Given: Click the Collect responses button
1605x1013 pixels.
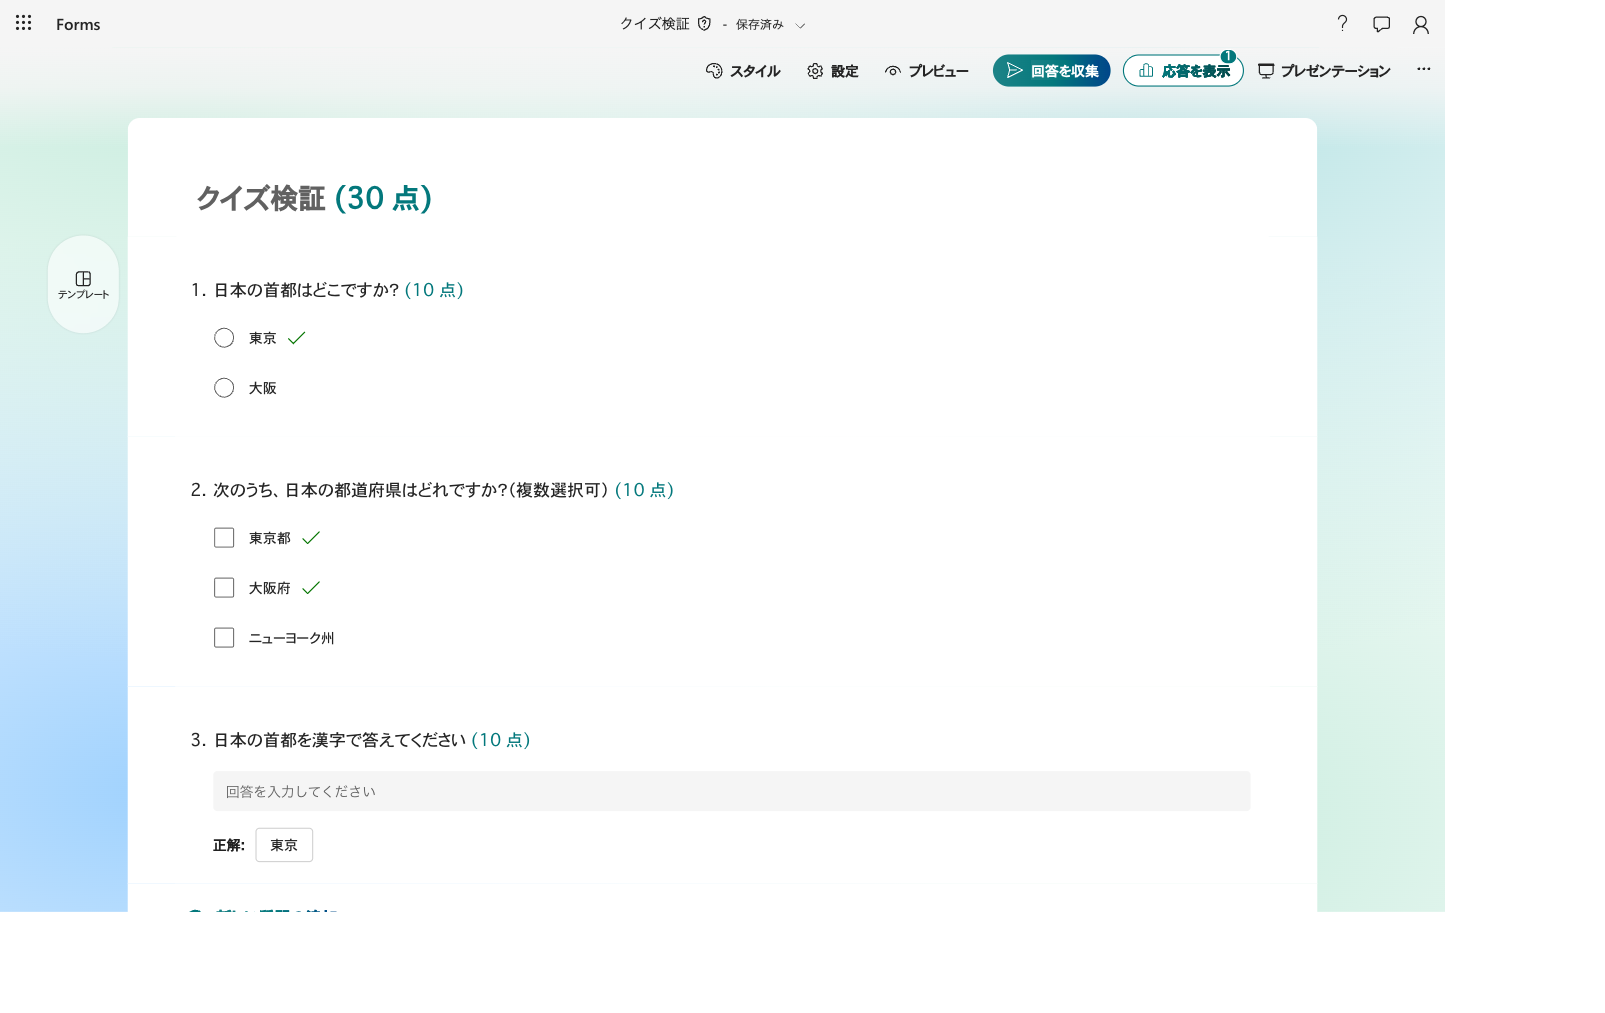Looking at the screenshot, I should point(1052,71).
